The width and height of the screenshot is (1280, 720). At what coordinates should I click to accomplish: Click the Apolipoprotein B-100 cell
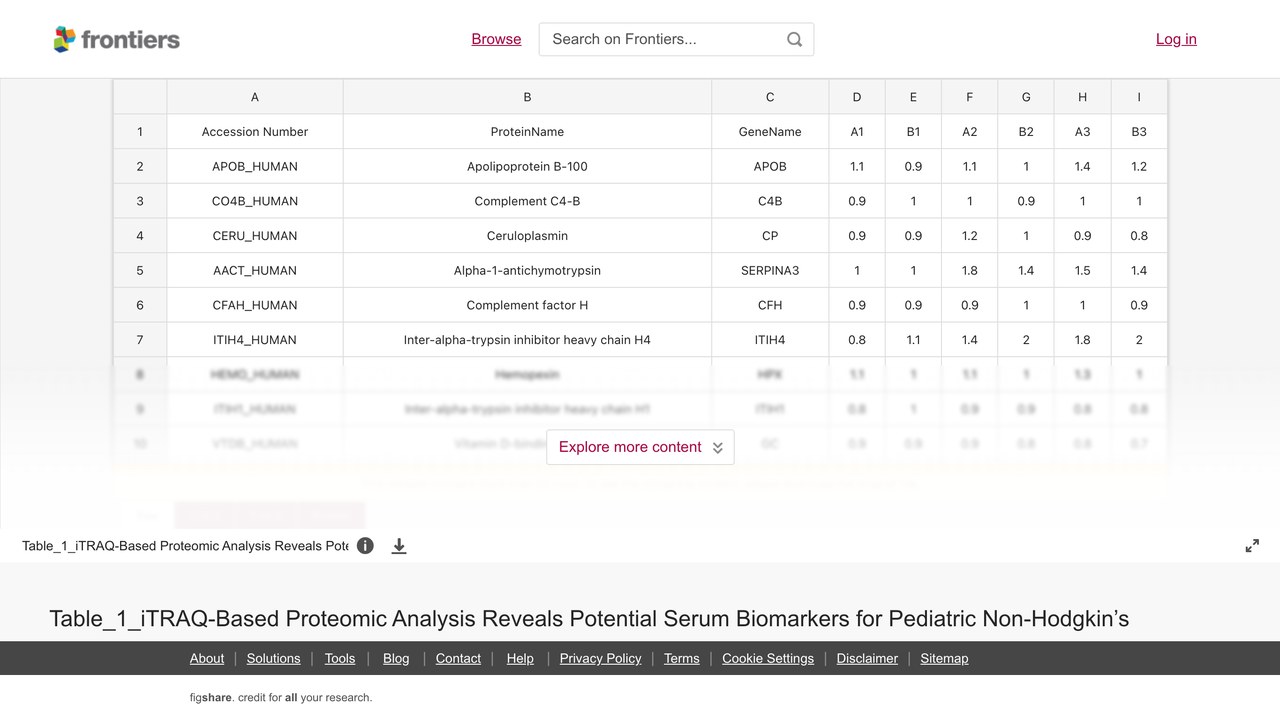pyautogui.click(x=527, y=166)
